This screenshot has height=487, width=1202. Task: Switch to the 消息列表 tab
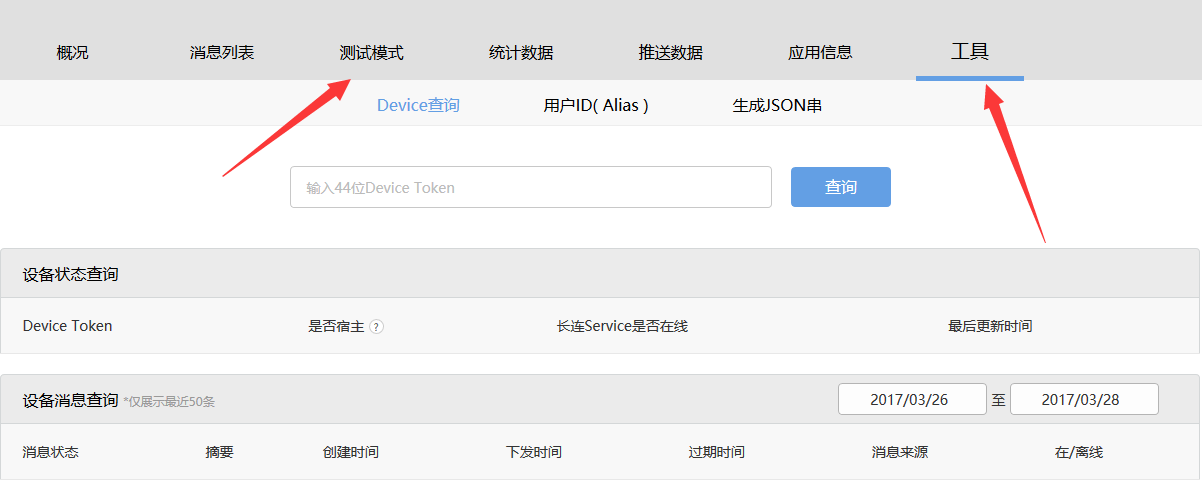(222, 53)
